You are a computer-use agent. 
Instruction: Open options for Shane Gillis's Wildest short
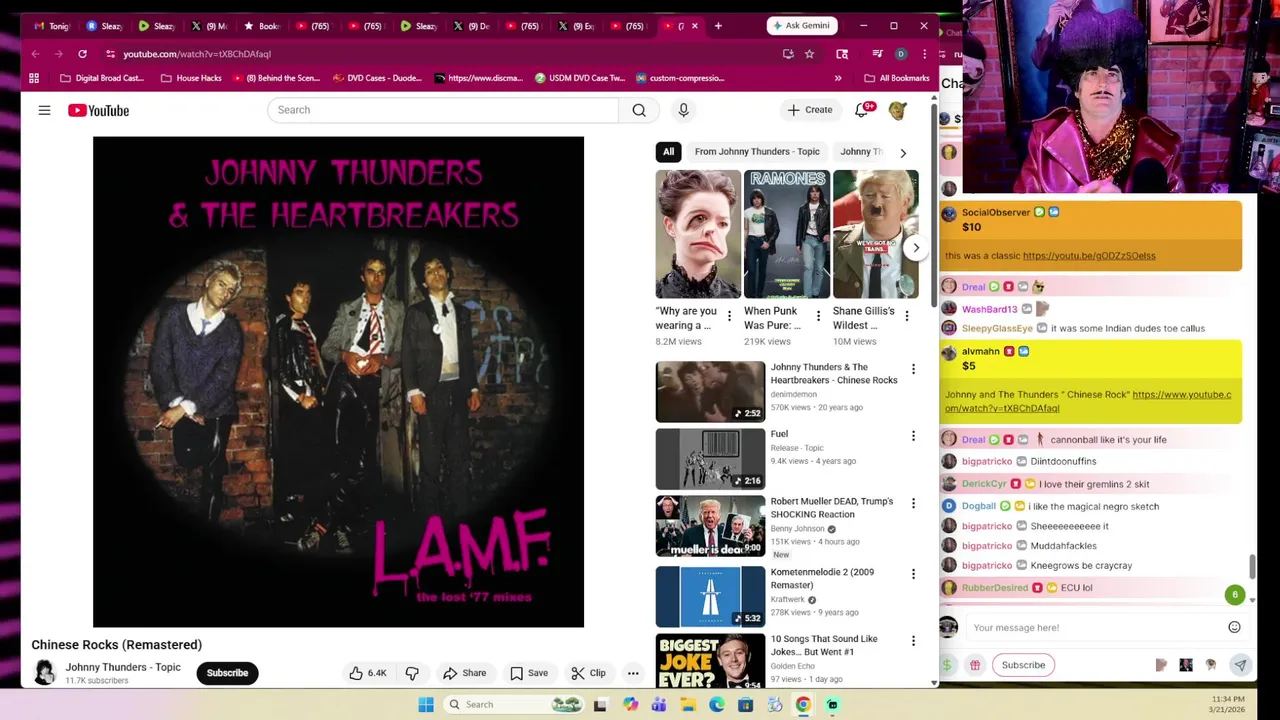[x=907, y=317]
